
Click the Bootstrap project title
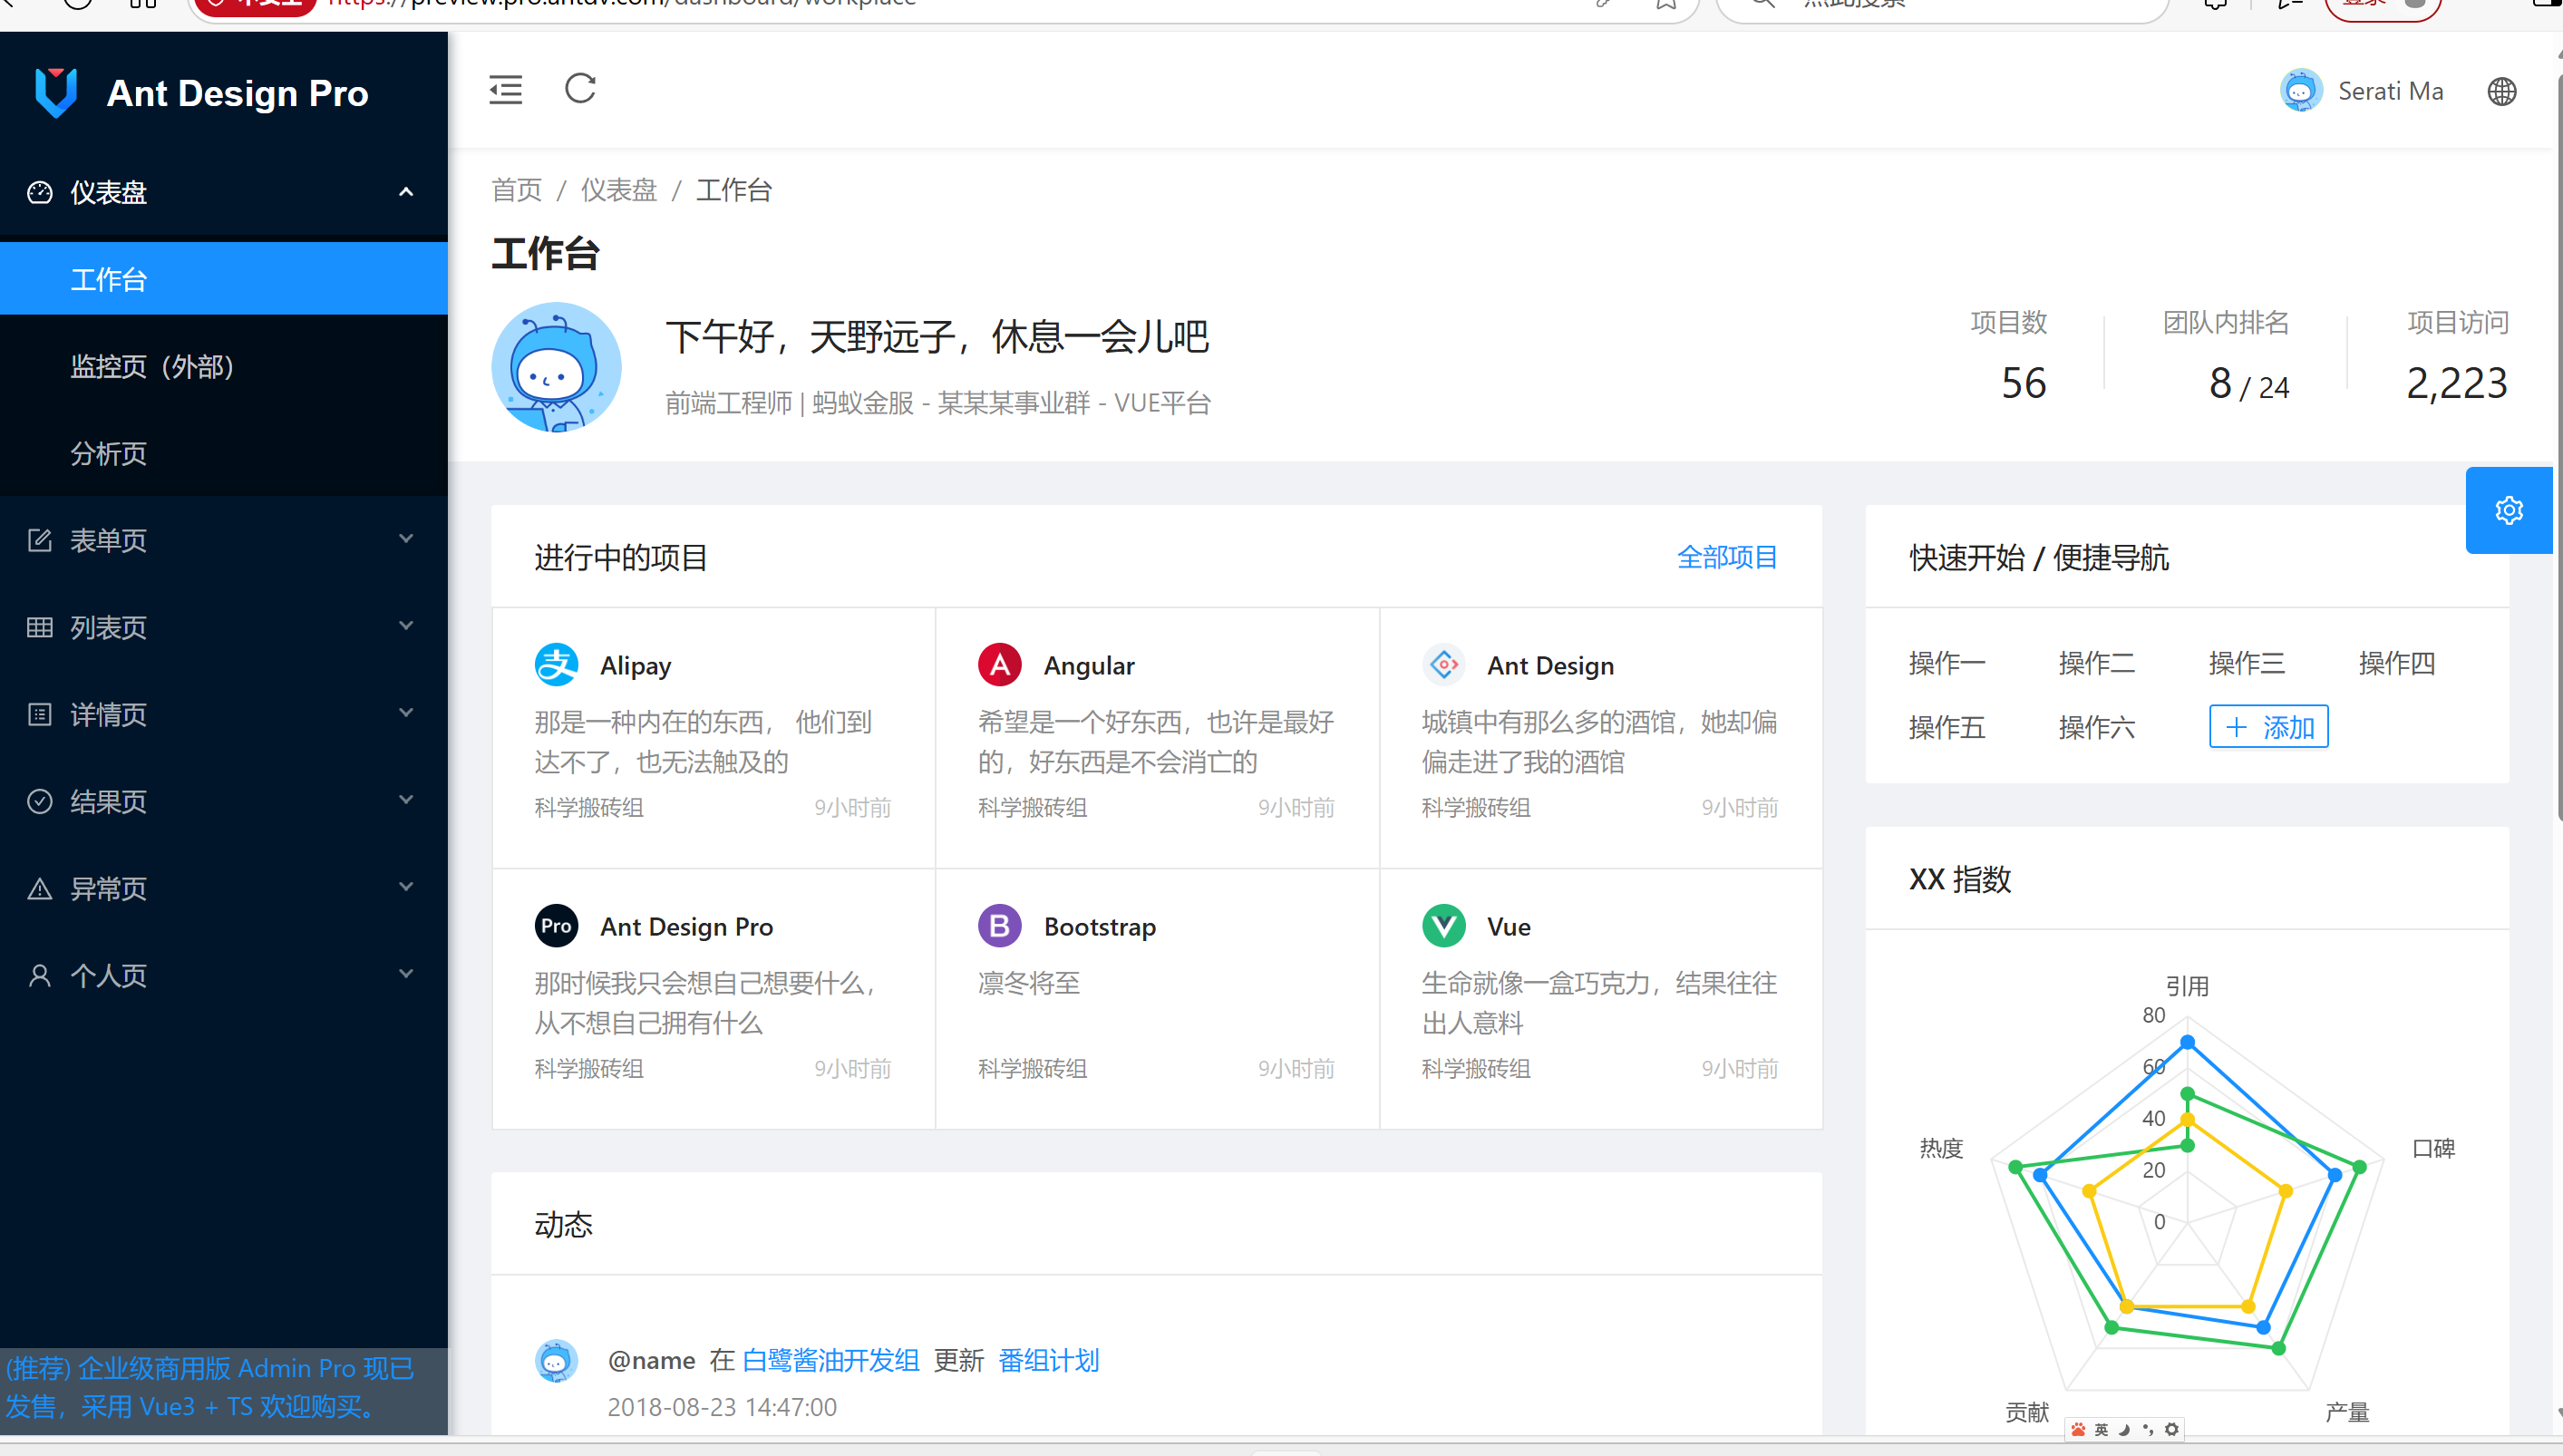click(x=1100, y=927)
